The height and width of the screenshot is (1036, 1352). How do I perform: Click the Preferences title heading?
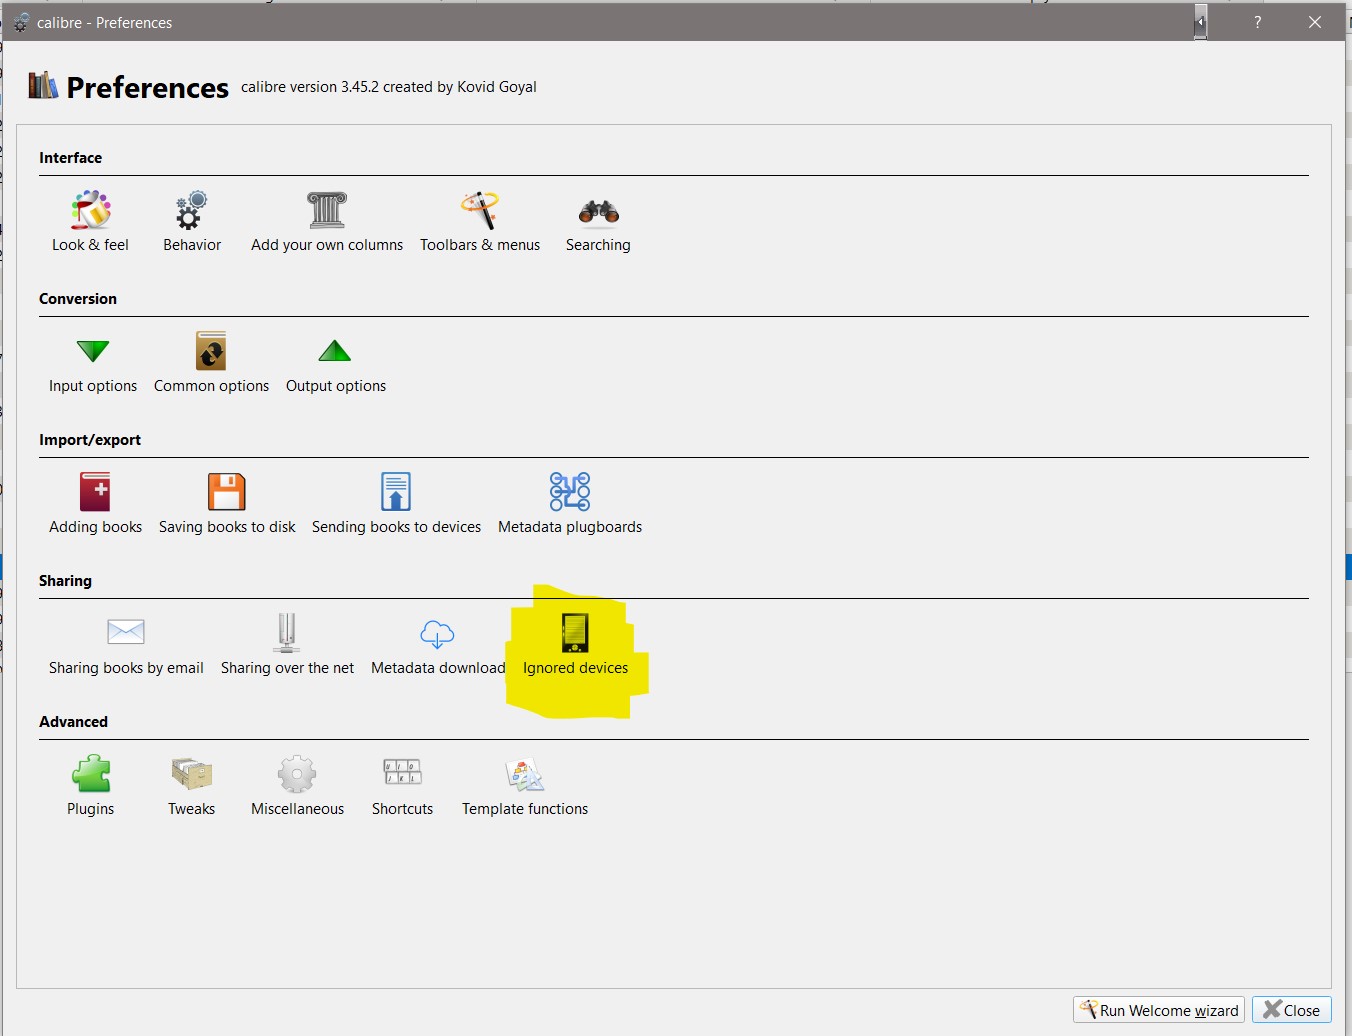[148, 88]
